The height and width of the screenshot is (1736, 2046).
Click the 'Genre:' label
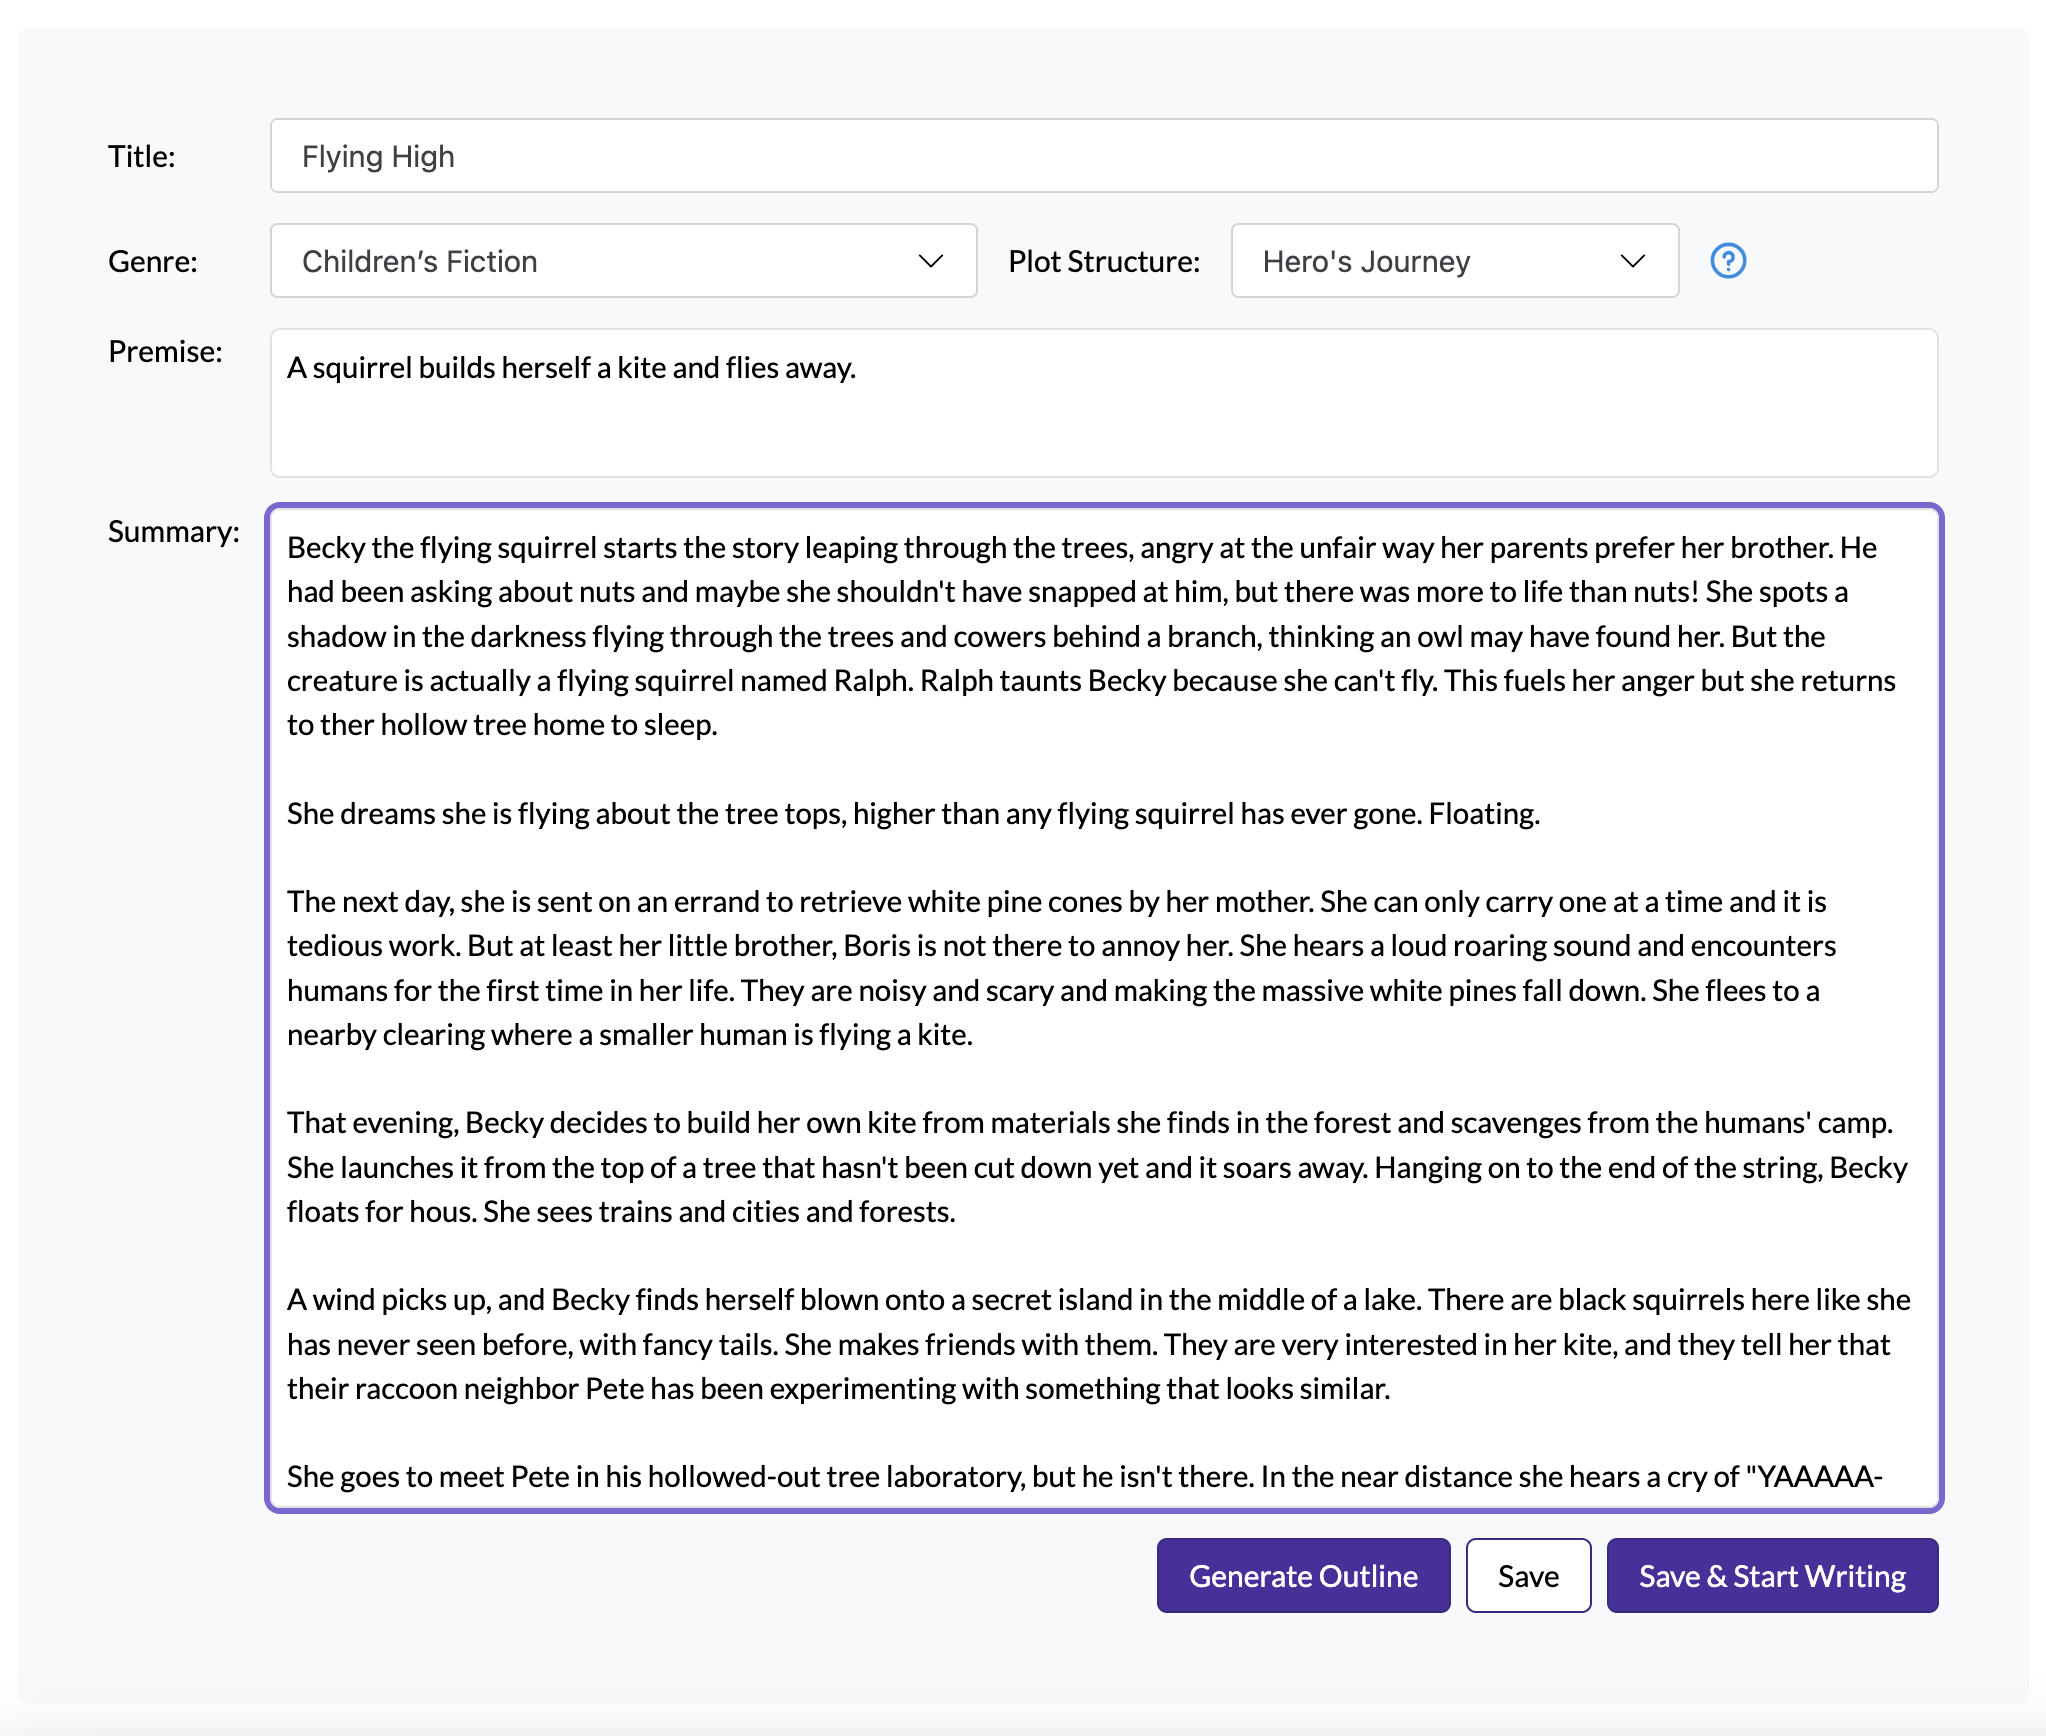click(153, 262)
